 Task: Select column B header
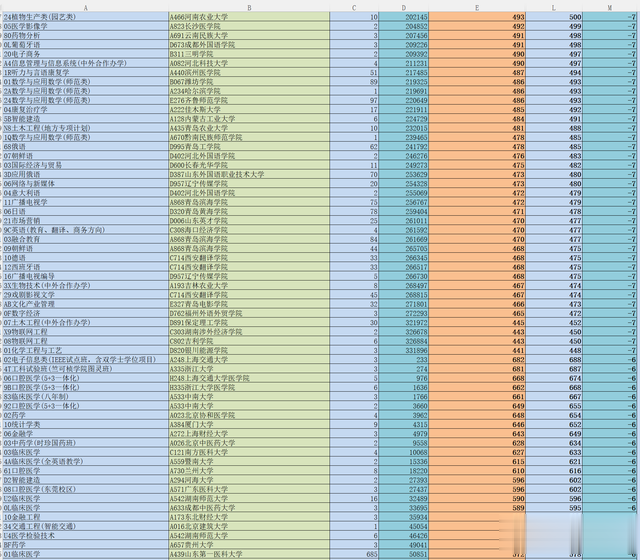coord(249,8)
